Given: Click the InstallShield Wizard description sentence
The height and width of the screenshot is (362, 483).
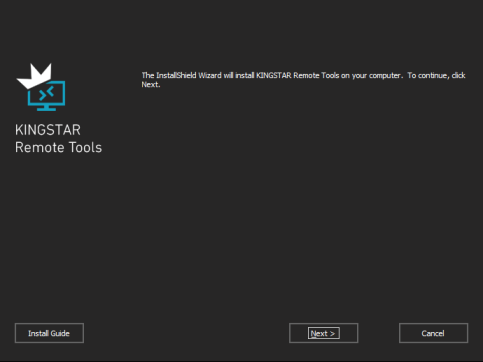Looking at the screenshot, I should [x=303, y=80].
